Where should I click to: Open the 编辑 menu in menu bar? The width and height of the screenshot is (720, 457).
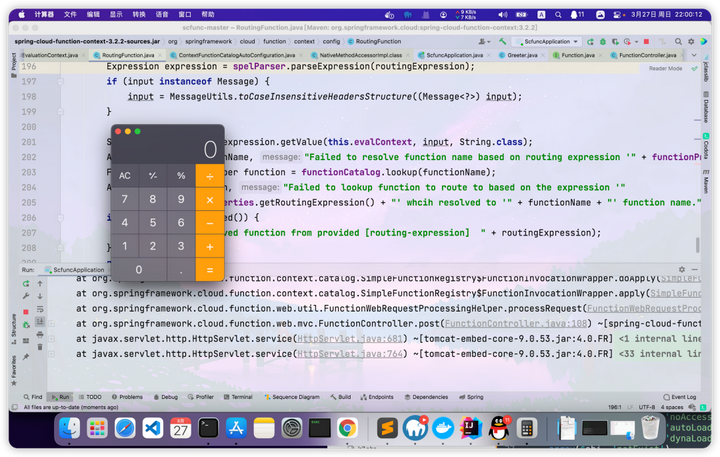[x=93, y=14]
